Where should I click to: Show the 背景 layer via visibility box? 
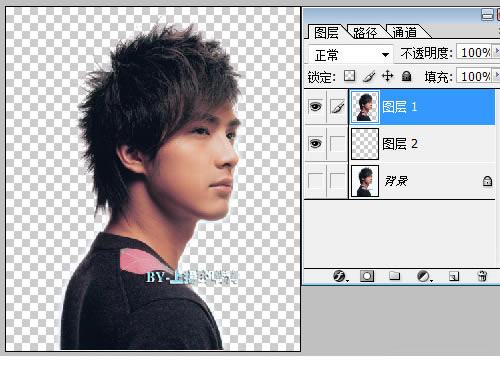[315, 181]
